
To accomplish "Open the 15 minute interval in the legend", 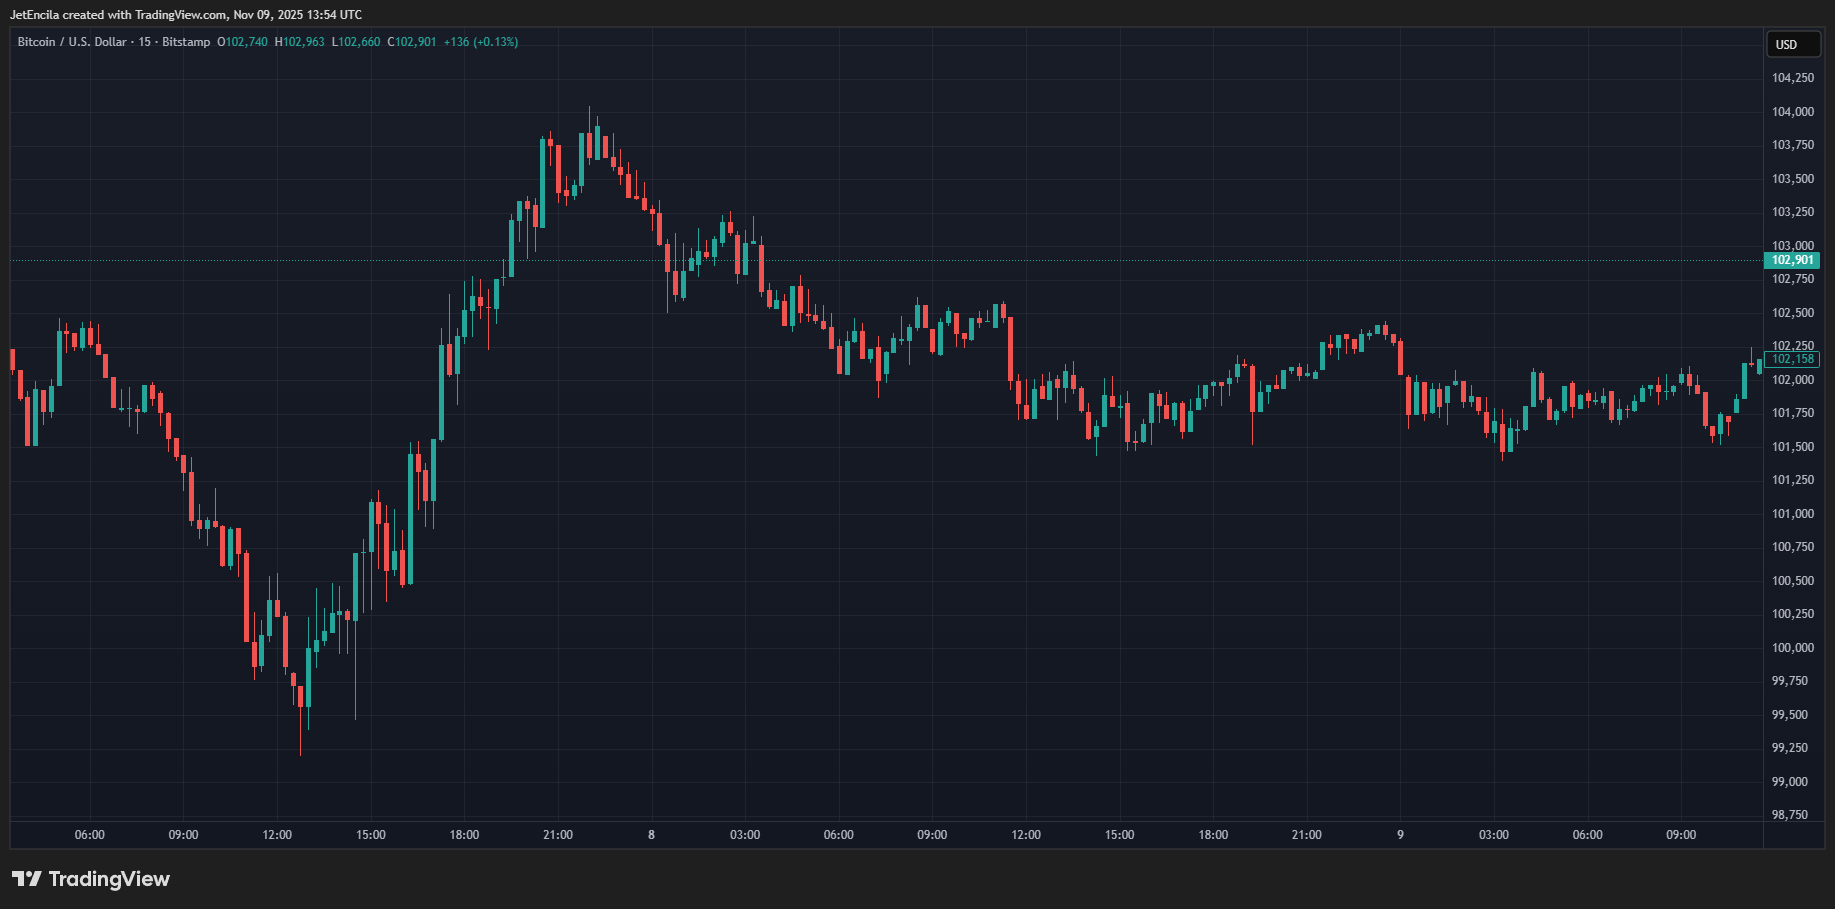I will point(146,42).
